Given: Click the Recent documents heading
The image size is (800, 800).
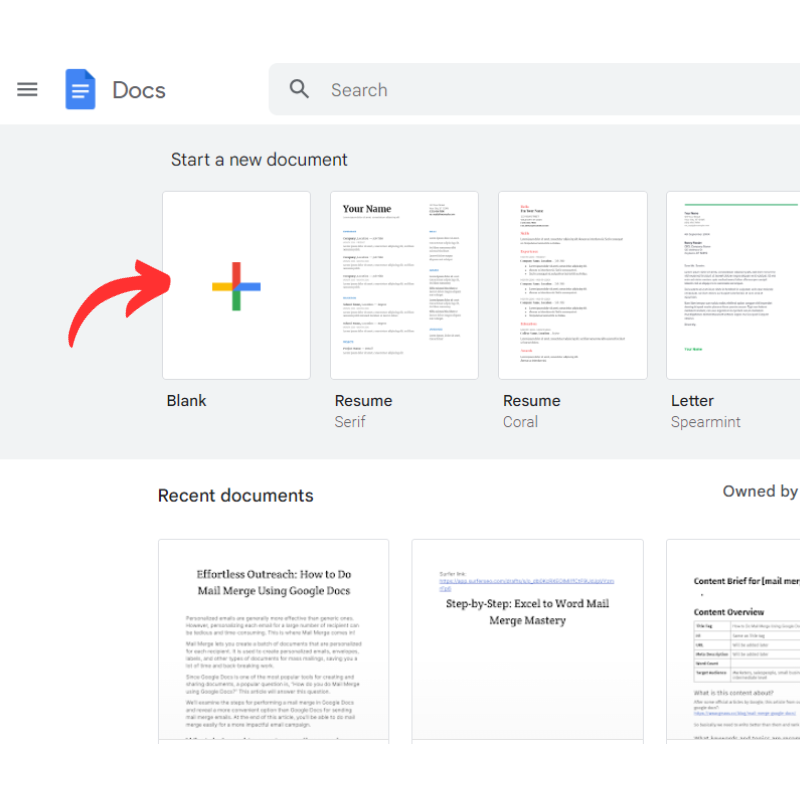Looking at the screenshot, I should (235, 496).
